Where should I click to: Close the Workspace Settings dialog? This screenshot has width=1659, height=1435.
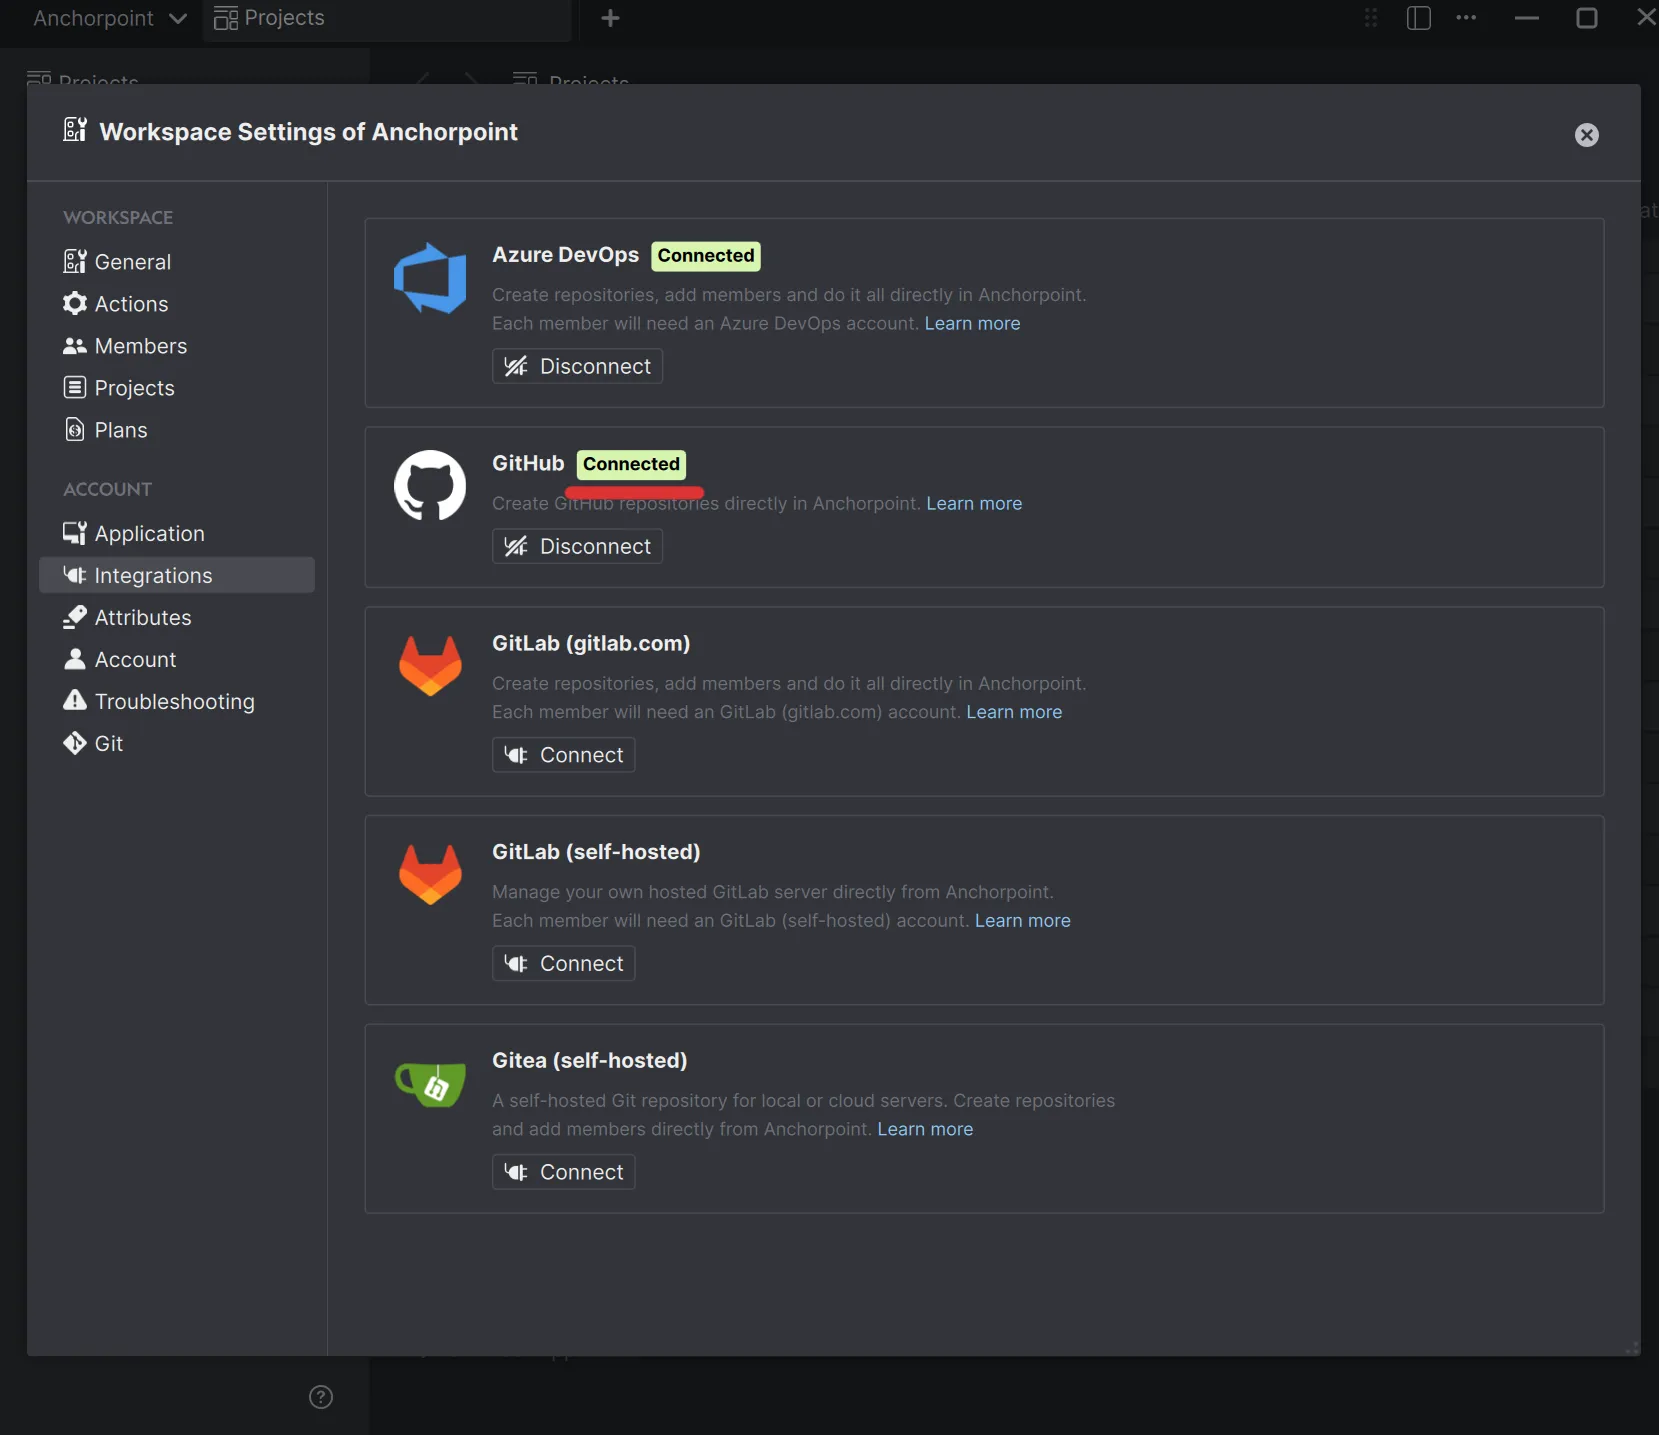[1587, 135]
